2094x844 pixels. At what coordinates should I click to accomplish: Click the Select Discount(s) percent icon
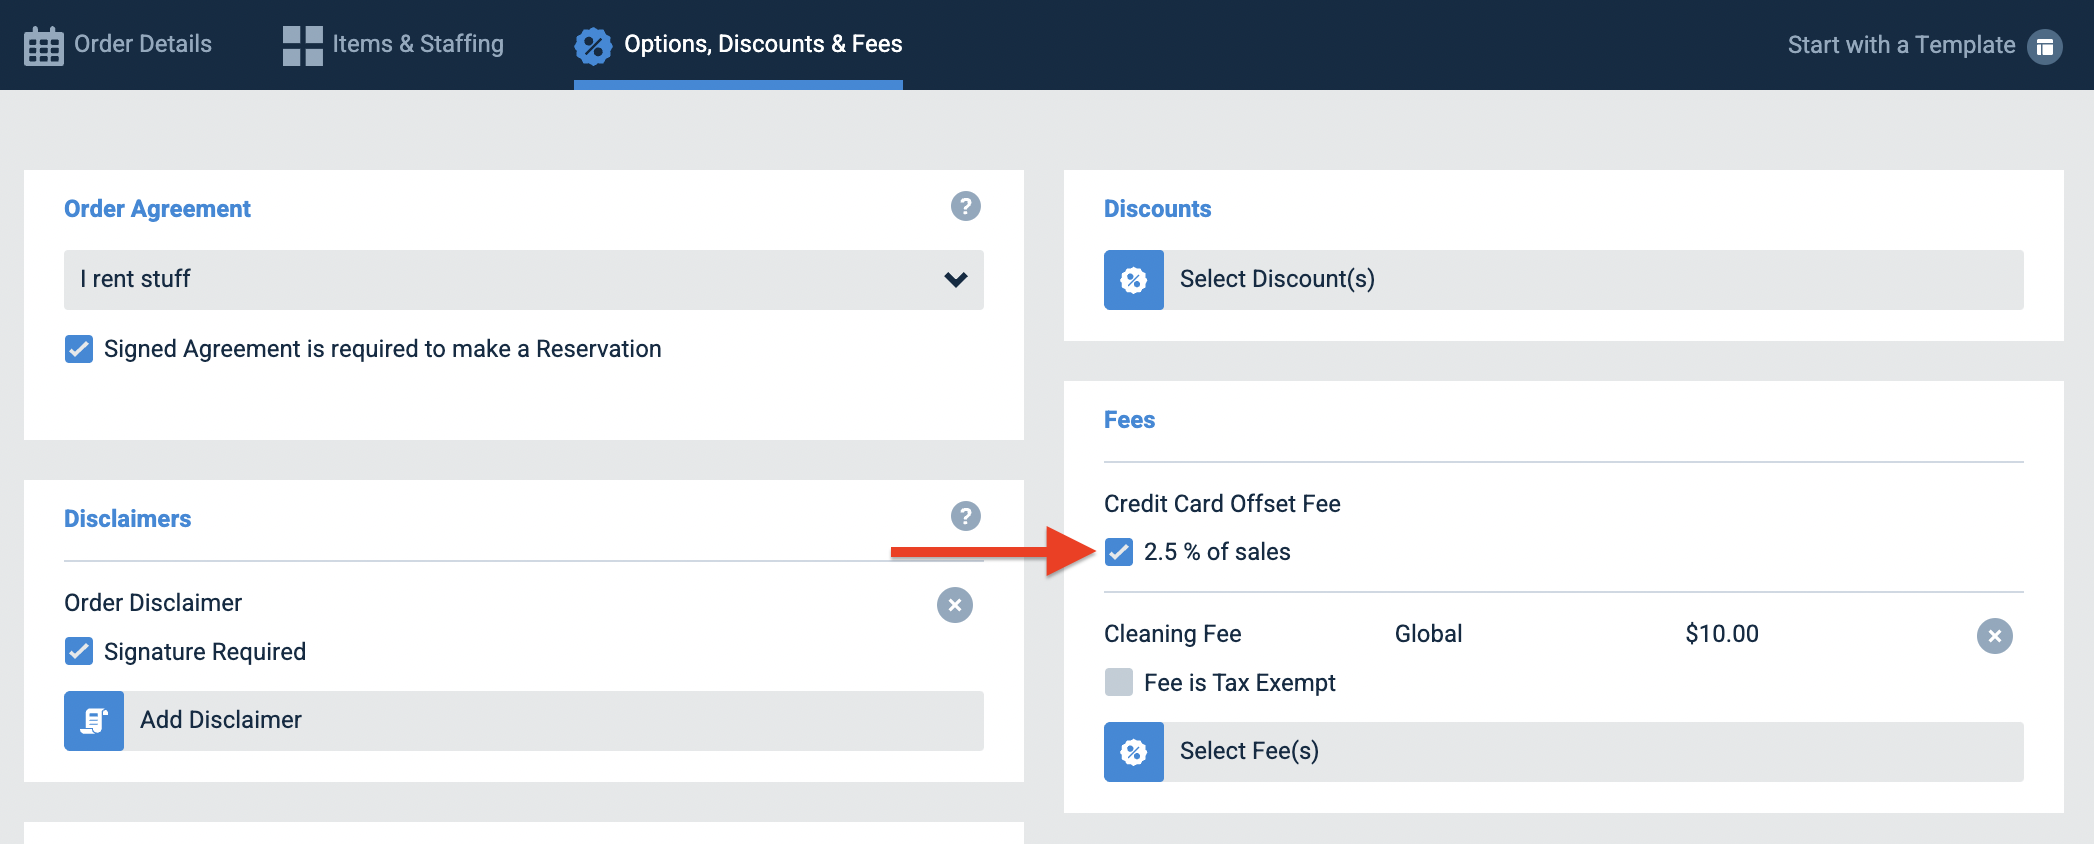(x=1134, y=280)
